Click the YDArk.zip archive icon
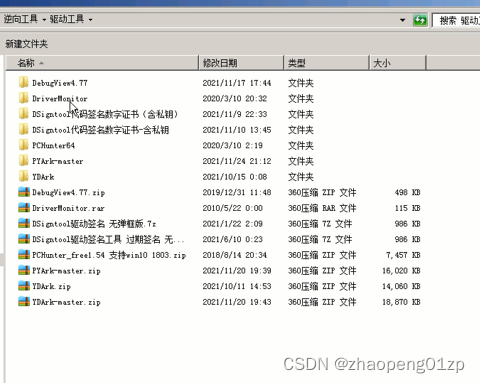 pos(24,286)
